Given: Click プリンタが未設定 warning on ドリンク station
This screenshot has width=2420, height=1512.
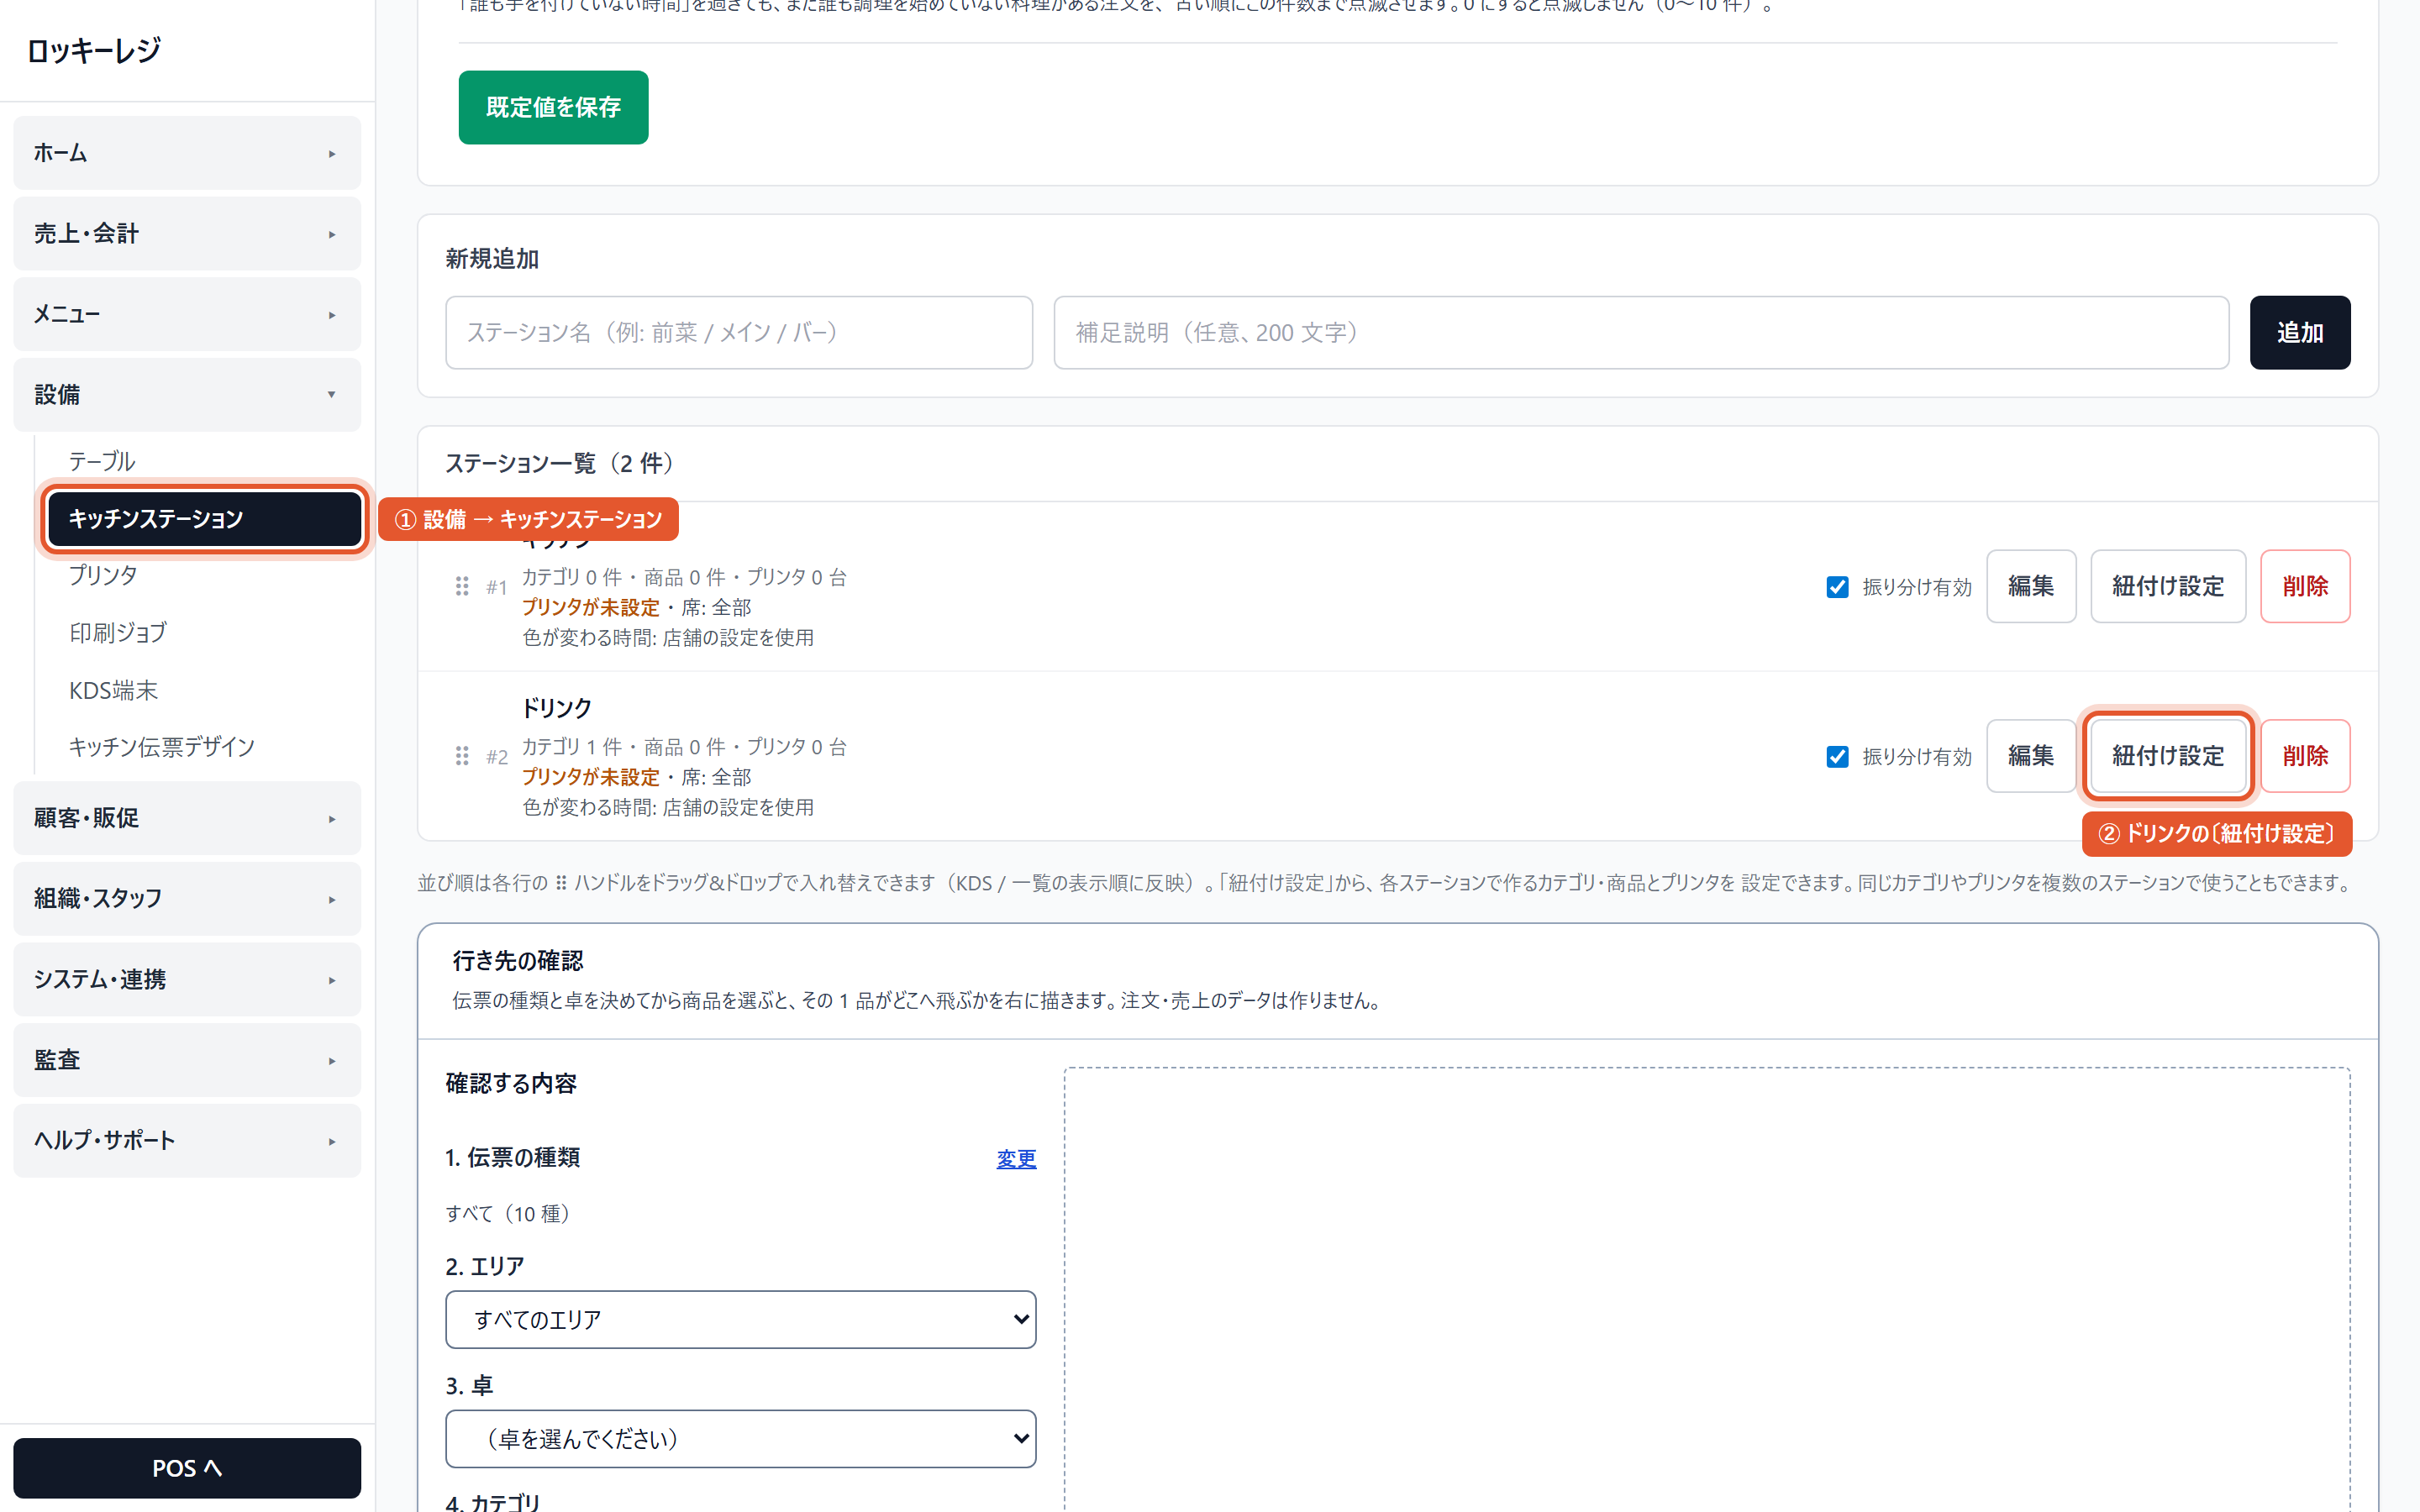Looking at the screenshot, I should click(x=590, y=777).
